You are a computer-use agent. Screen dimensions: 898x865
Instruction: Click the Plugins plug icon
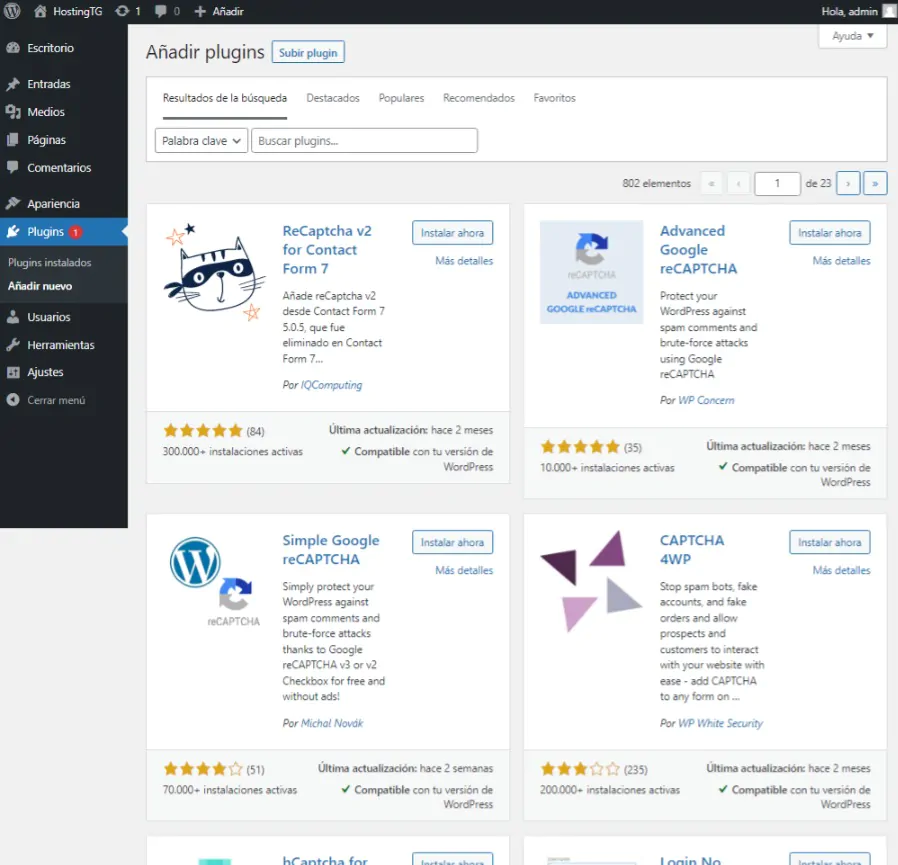pos(13,231)
